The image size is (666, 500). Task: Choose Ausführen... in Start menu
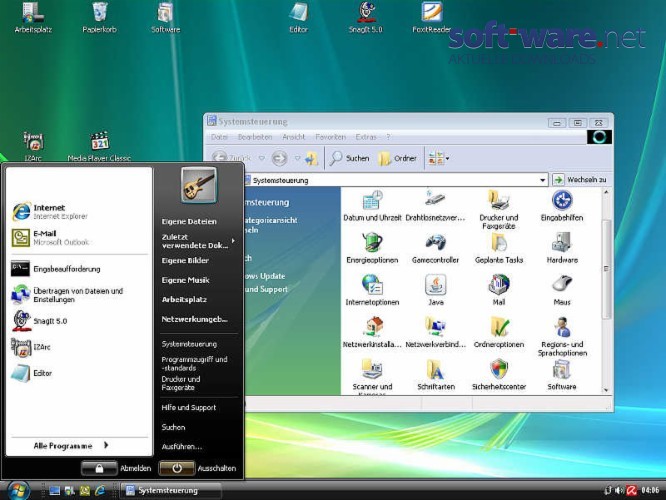(182, 446)
